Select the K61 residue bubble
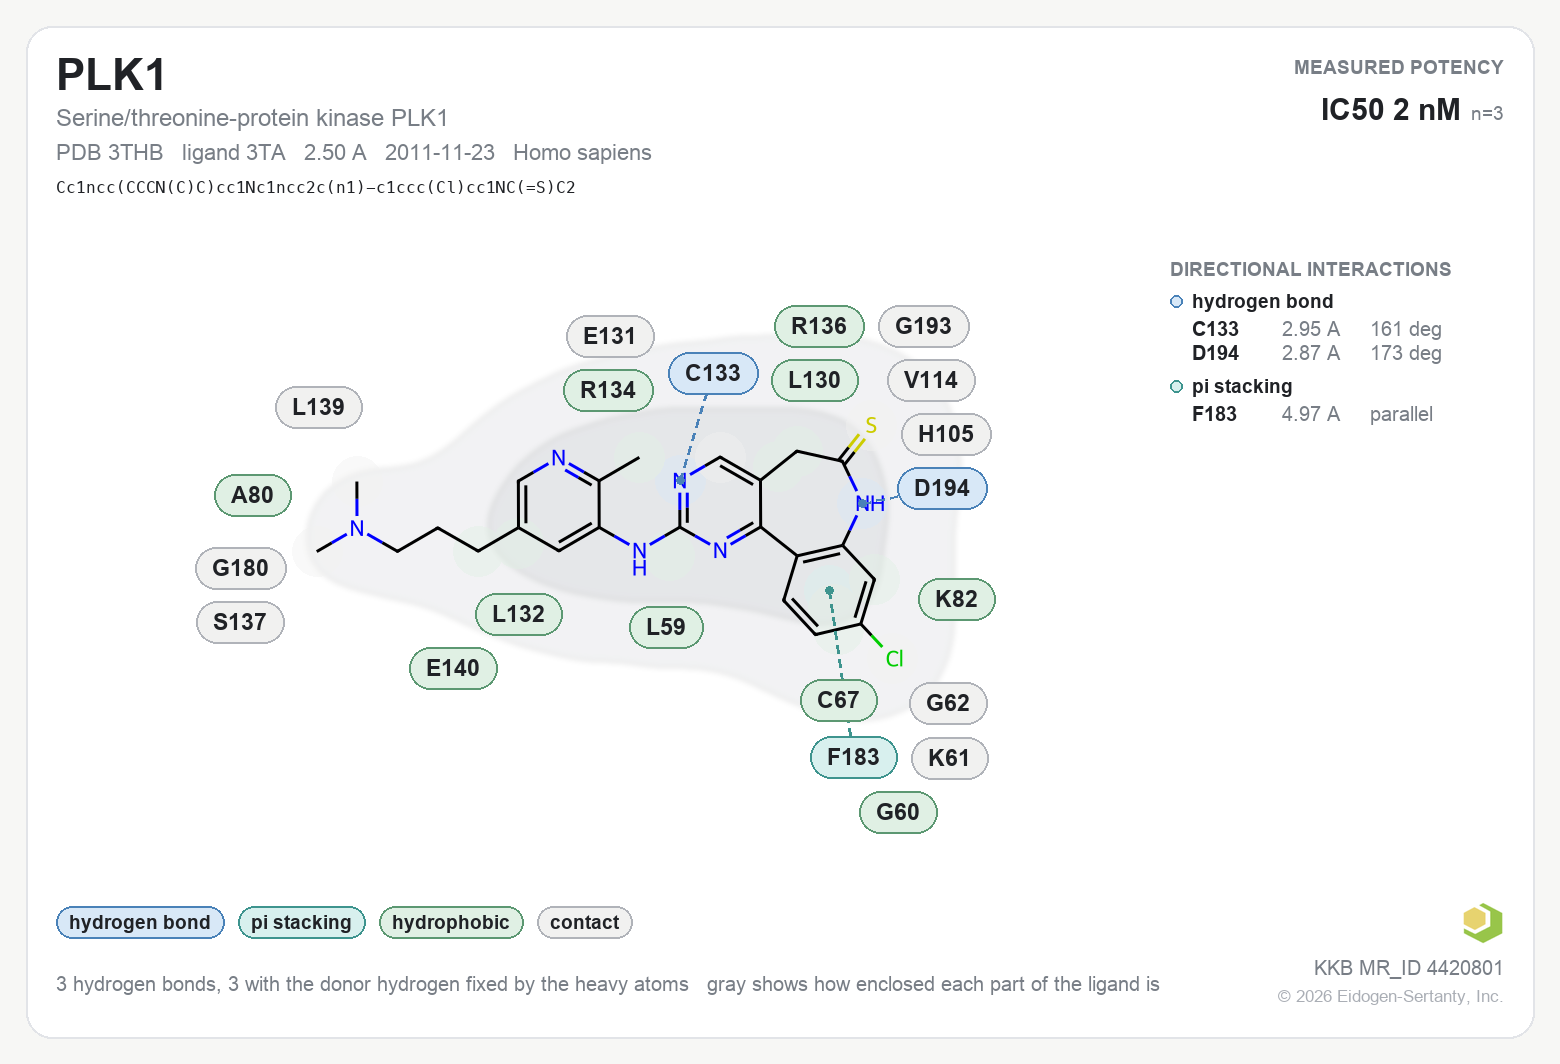The image size is (1560, 1064). point(949,758)
